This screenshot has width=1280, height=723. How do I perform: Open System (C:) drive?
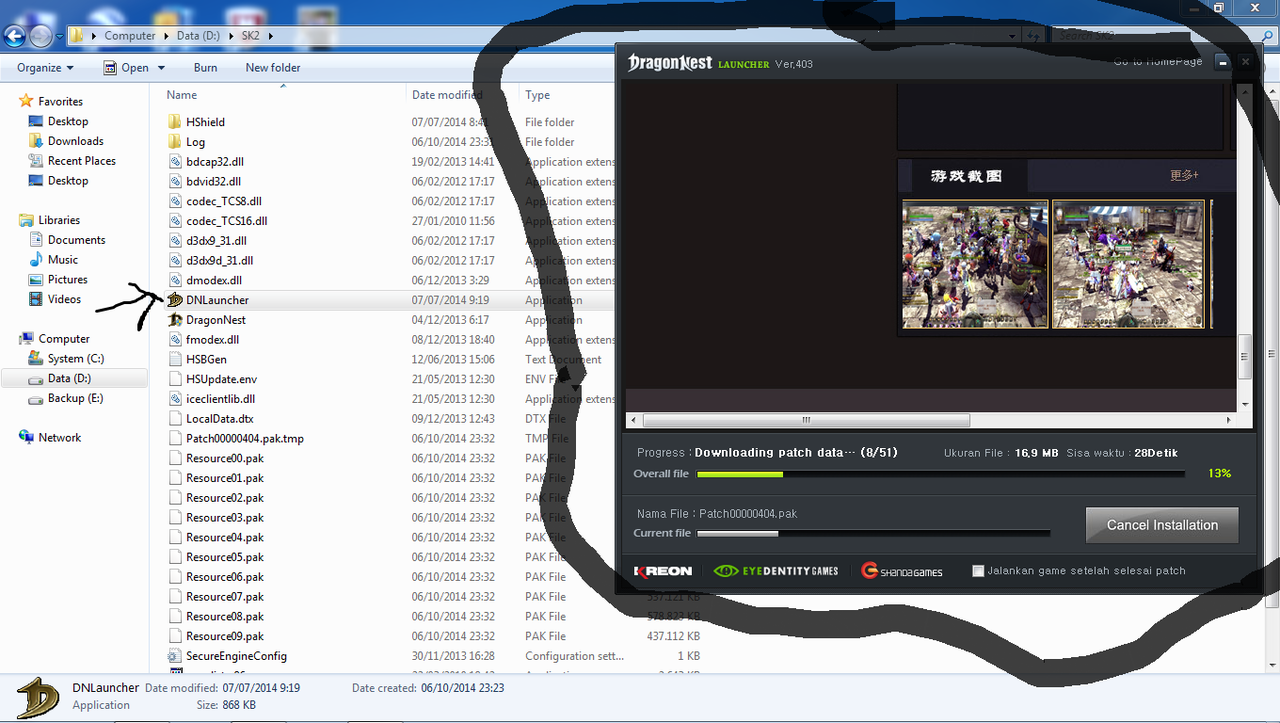(75, 359)
